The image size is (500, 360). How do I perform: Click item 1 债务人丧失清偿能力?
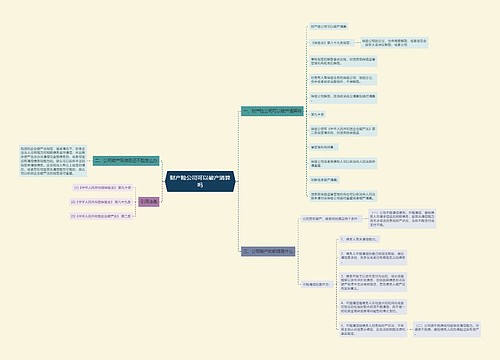click(359, 239)
